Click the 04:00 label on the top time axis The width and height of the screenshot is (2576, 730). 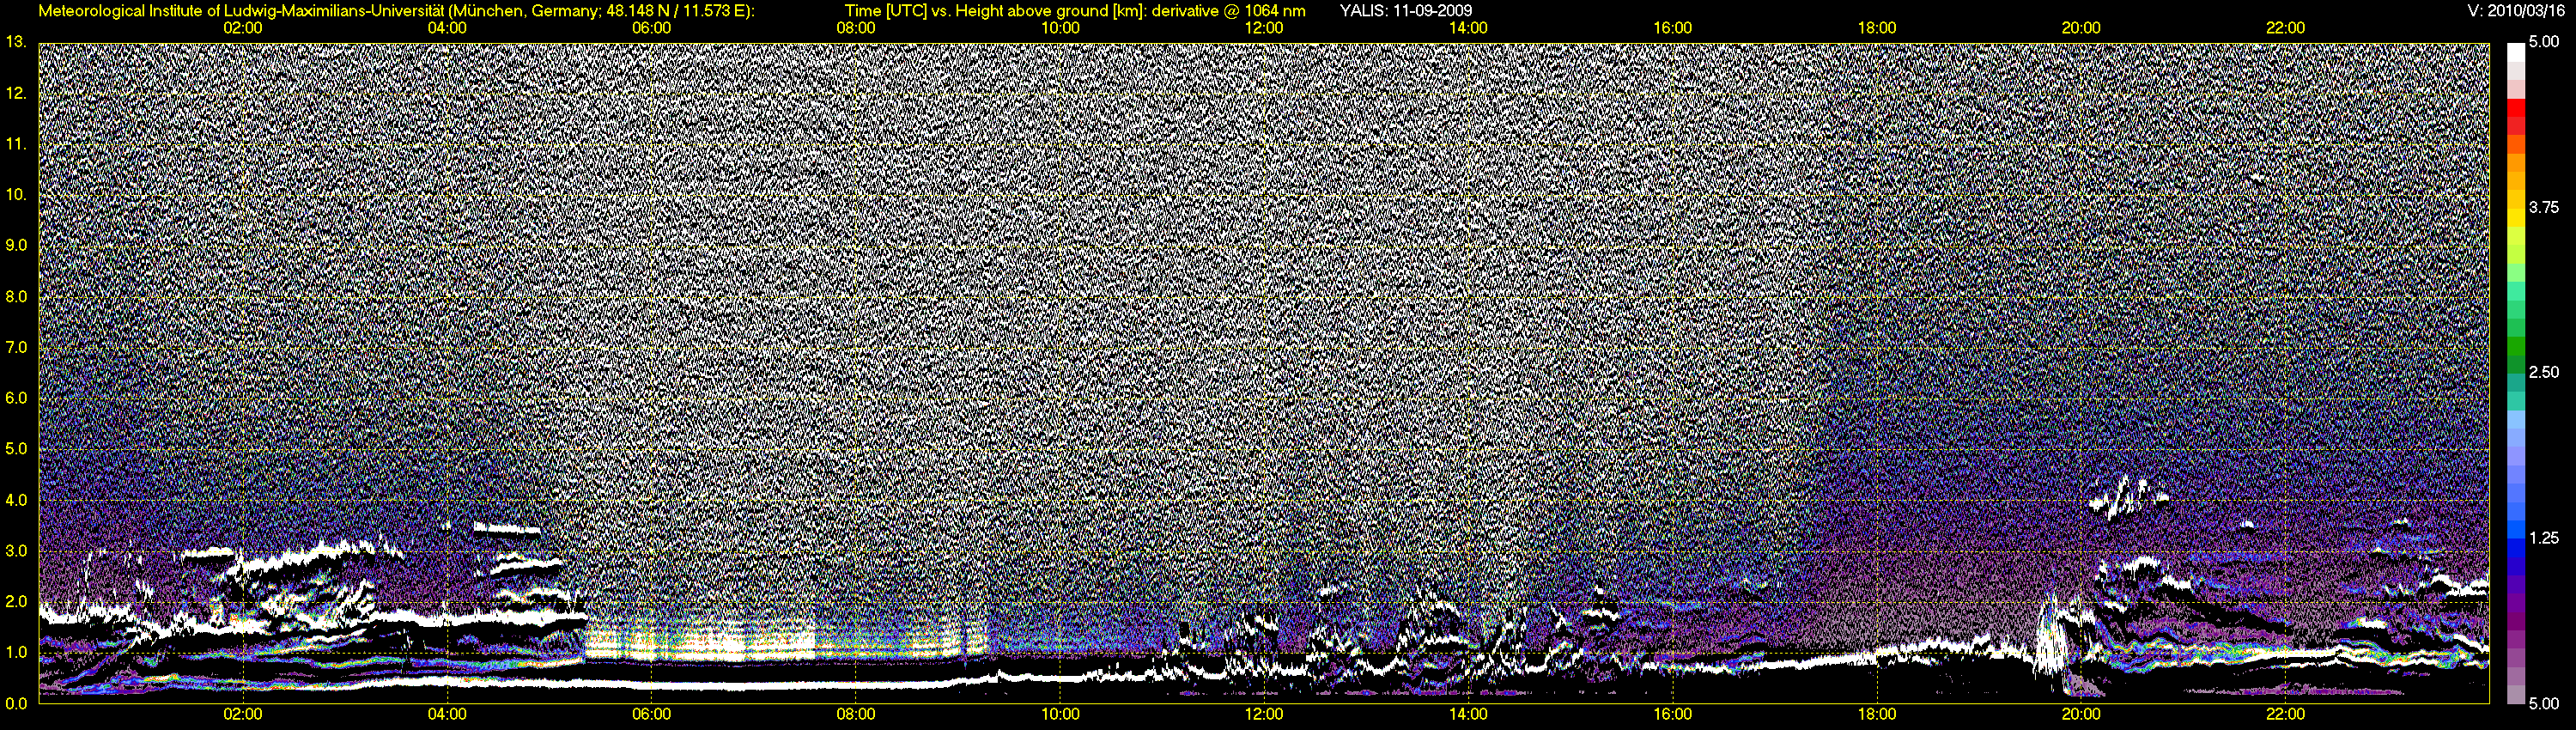tap(447, 28)
